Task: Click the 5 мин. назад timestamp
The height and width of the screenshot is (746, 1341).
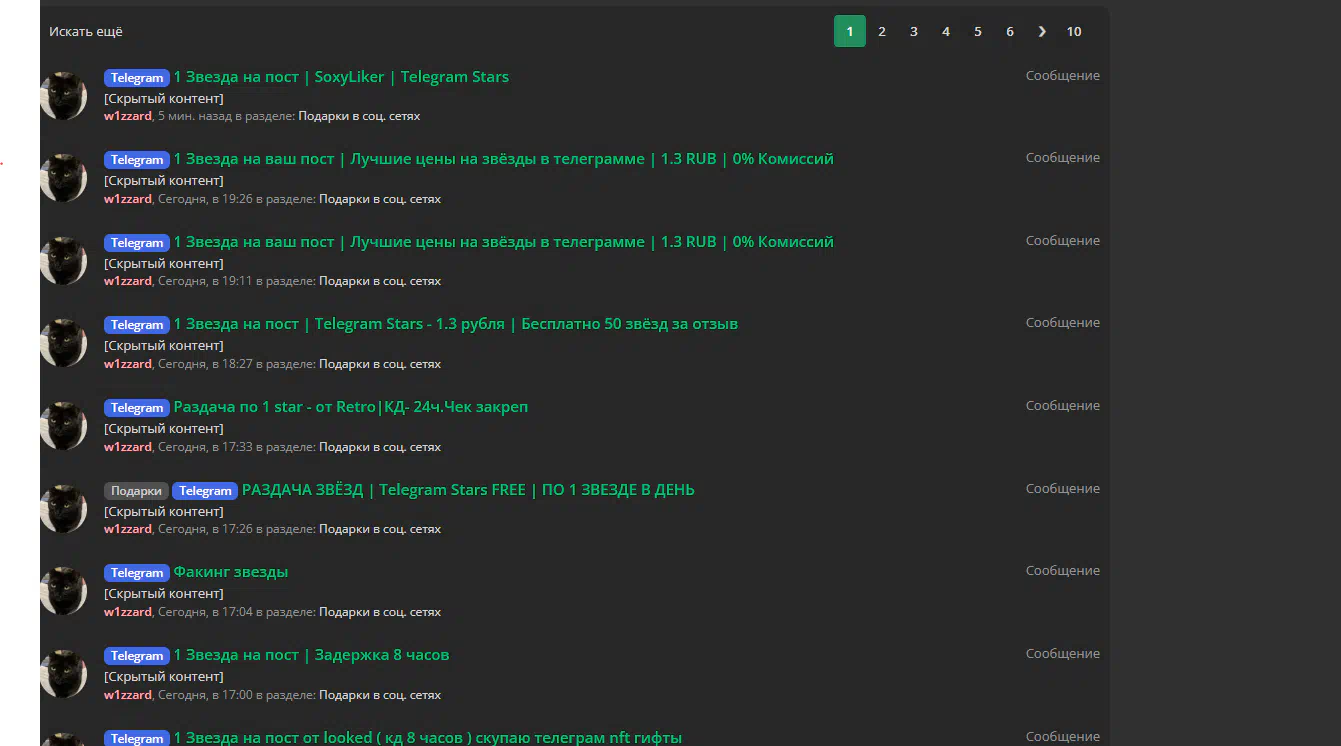Action: coord(195,116)
